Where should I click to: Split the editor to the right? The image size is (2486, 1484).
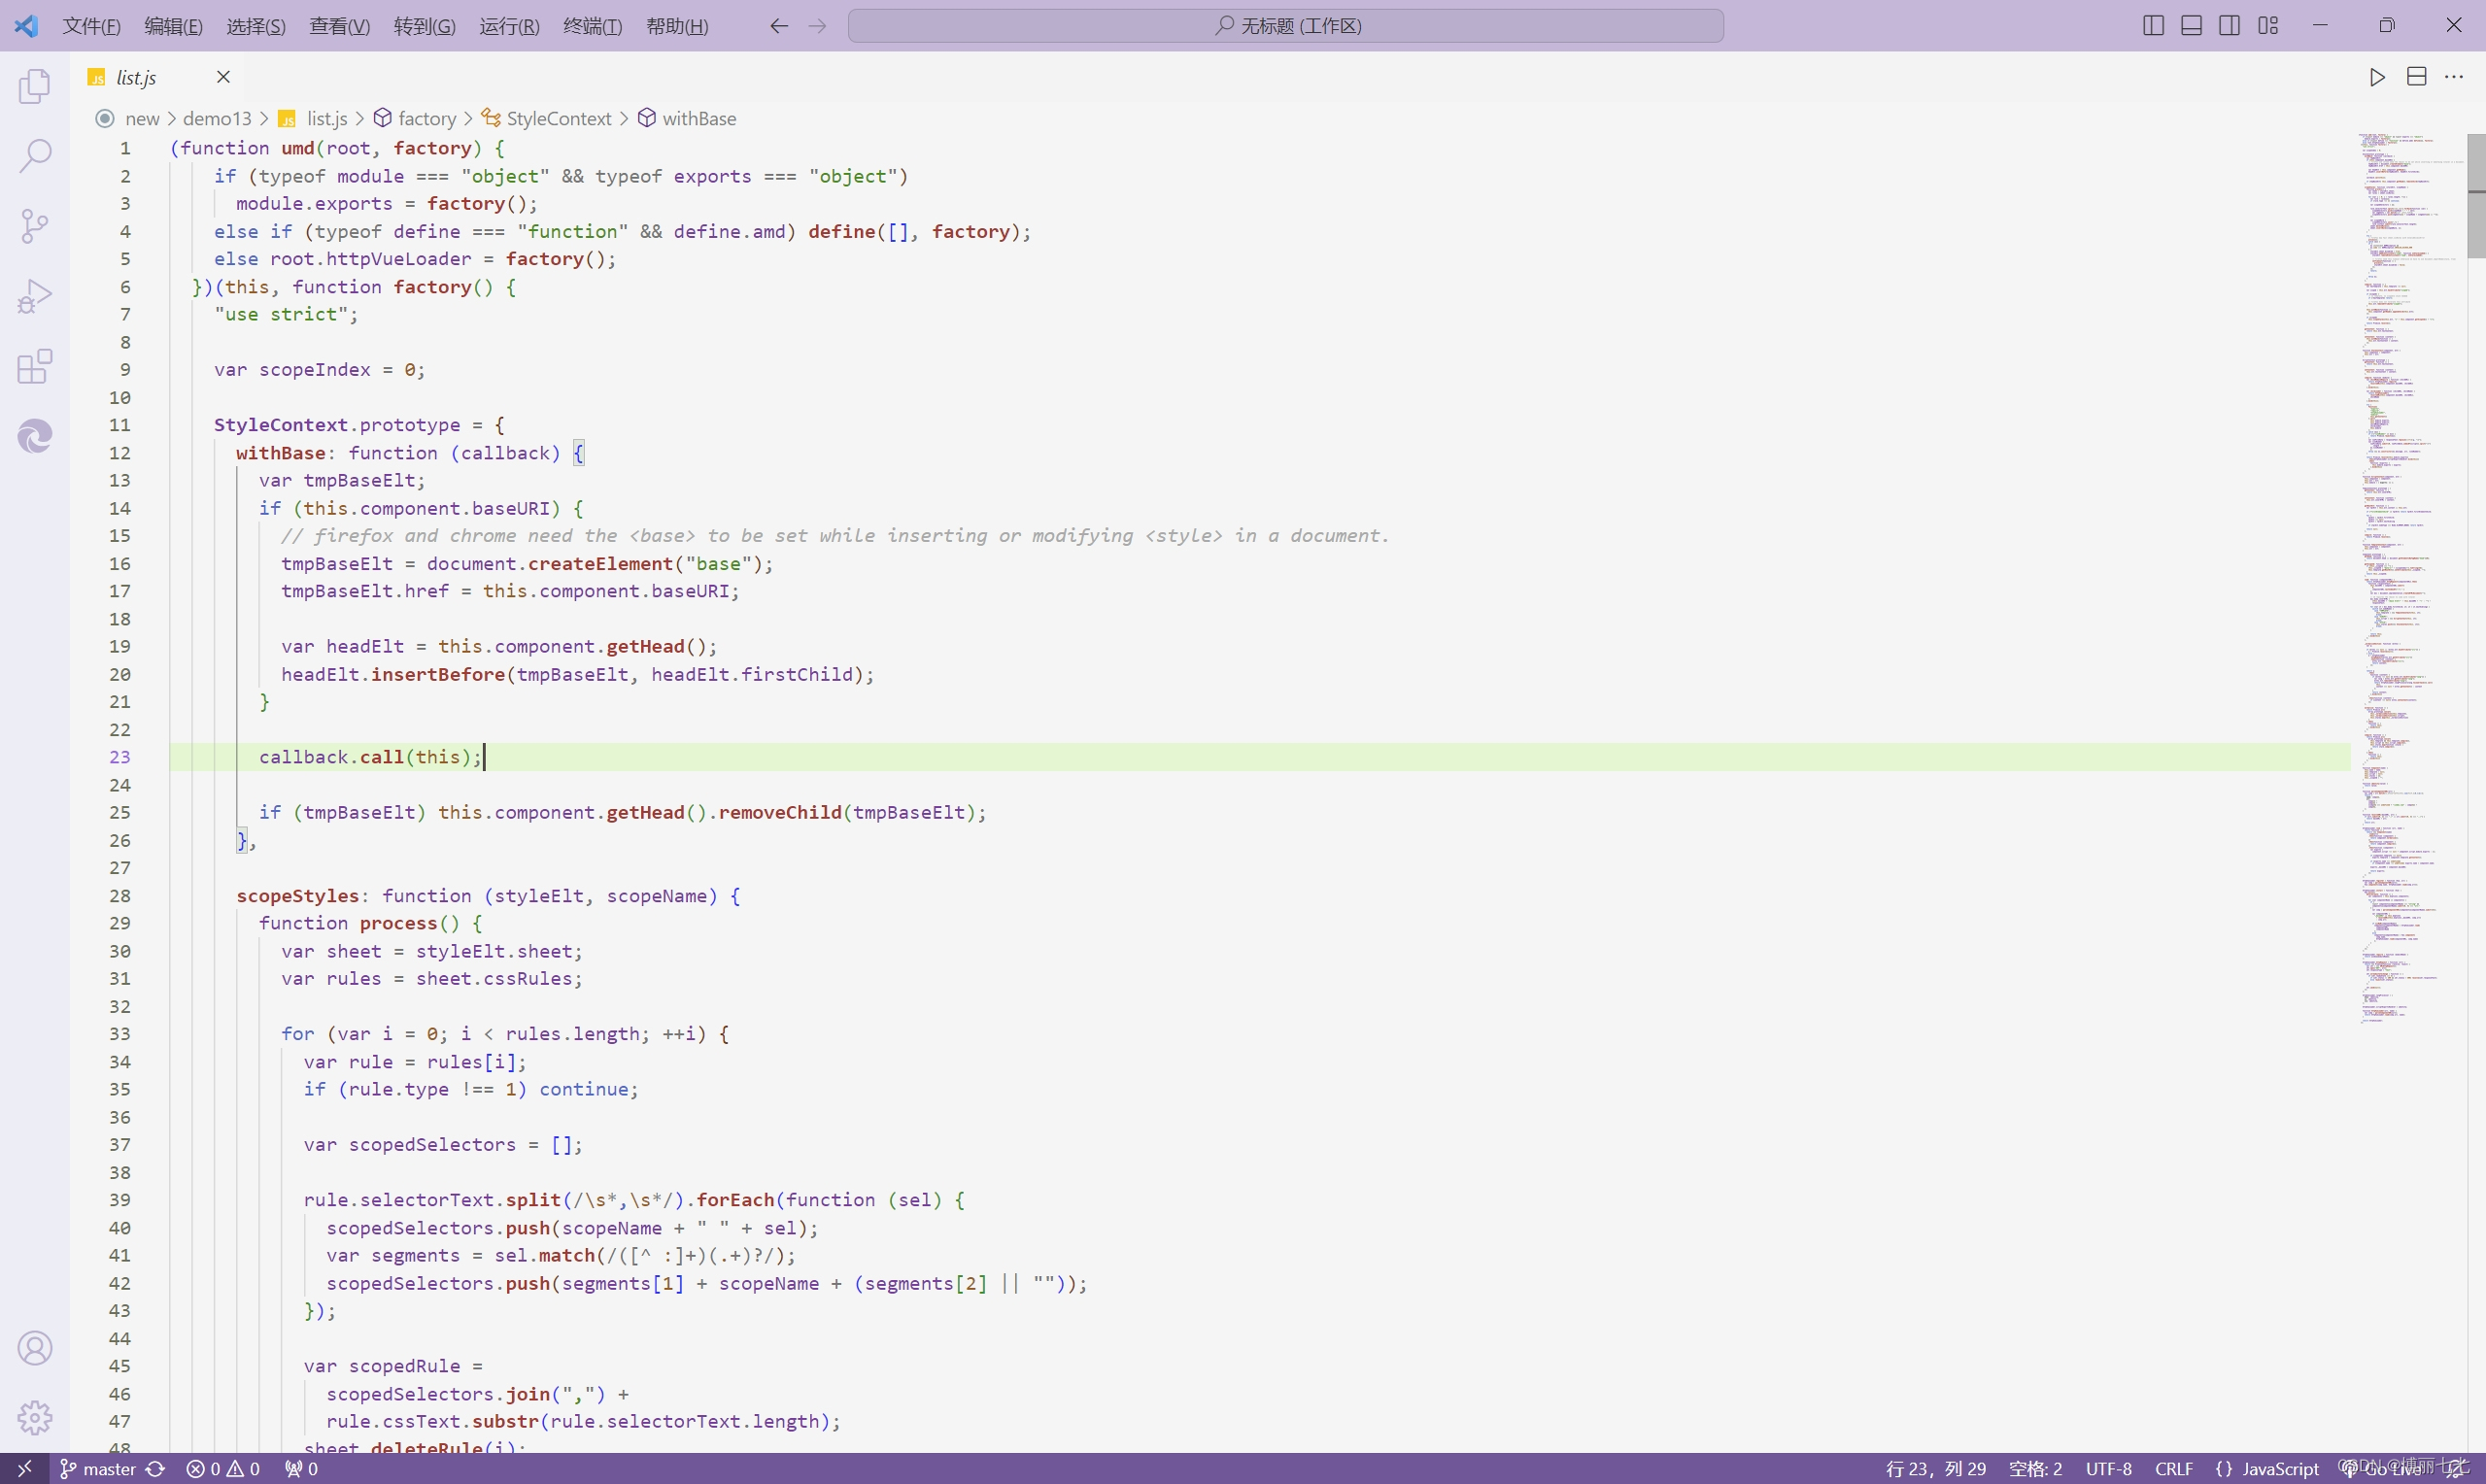coord(2416,77)
